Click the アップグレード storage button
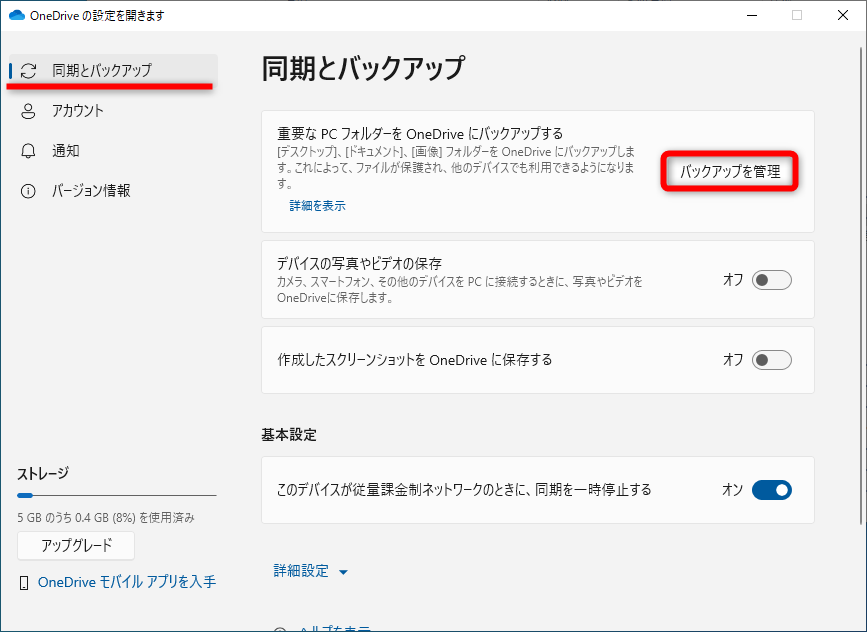 (75, 545)
